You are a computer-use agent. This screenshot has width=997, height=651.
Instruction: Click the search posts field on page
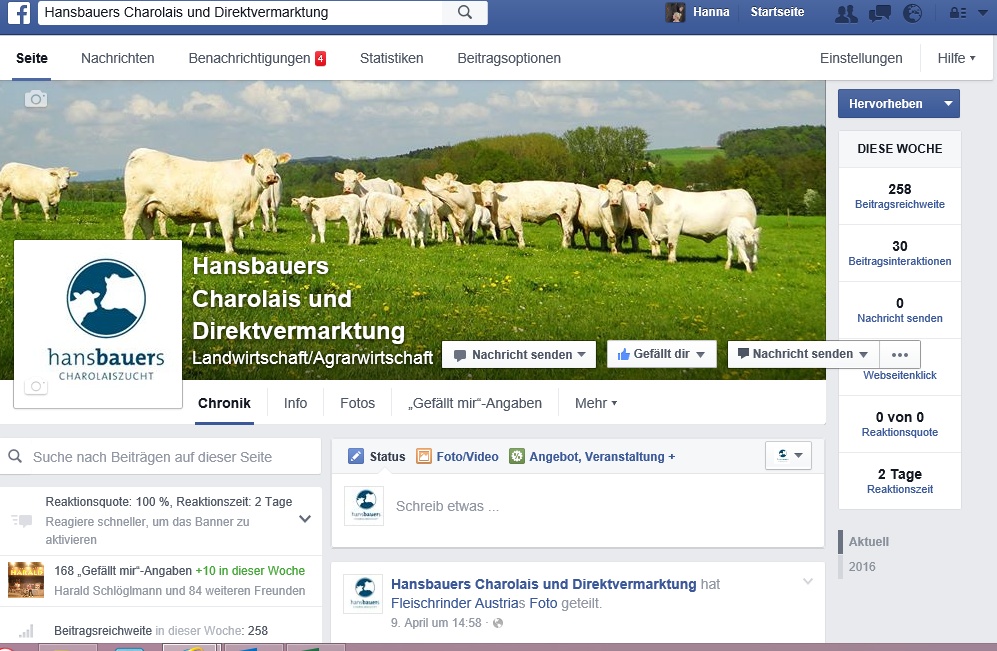(x=161, y=457)
